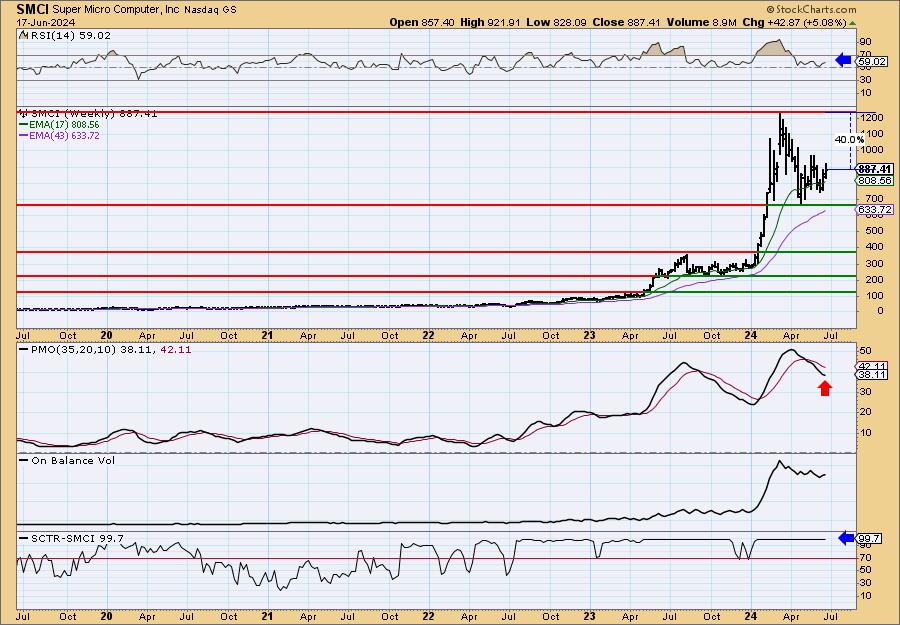This screenshot has width=900, height=625.
Task: Click the boxed 808.56 EMA tag on axis
Action: [x=875, y=180]
